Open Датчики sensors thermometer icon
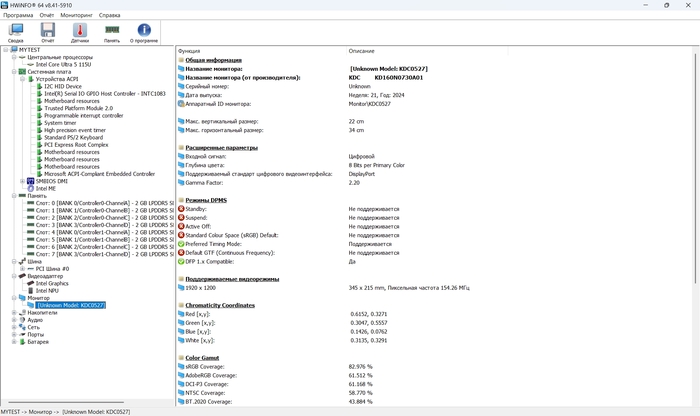The height and width of the screenshot is (416, 700). point(80,32)
